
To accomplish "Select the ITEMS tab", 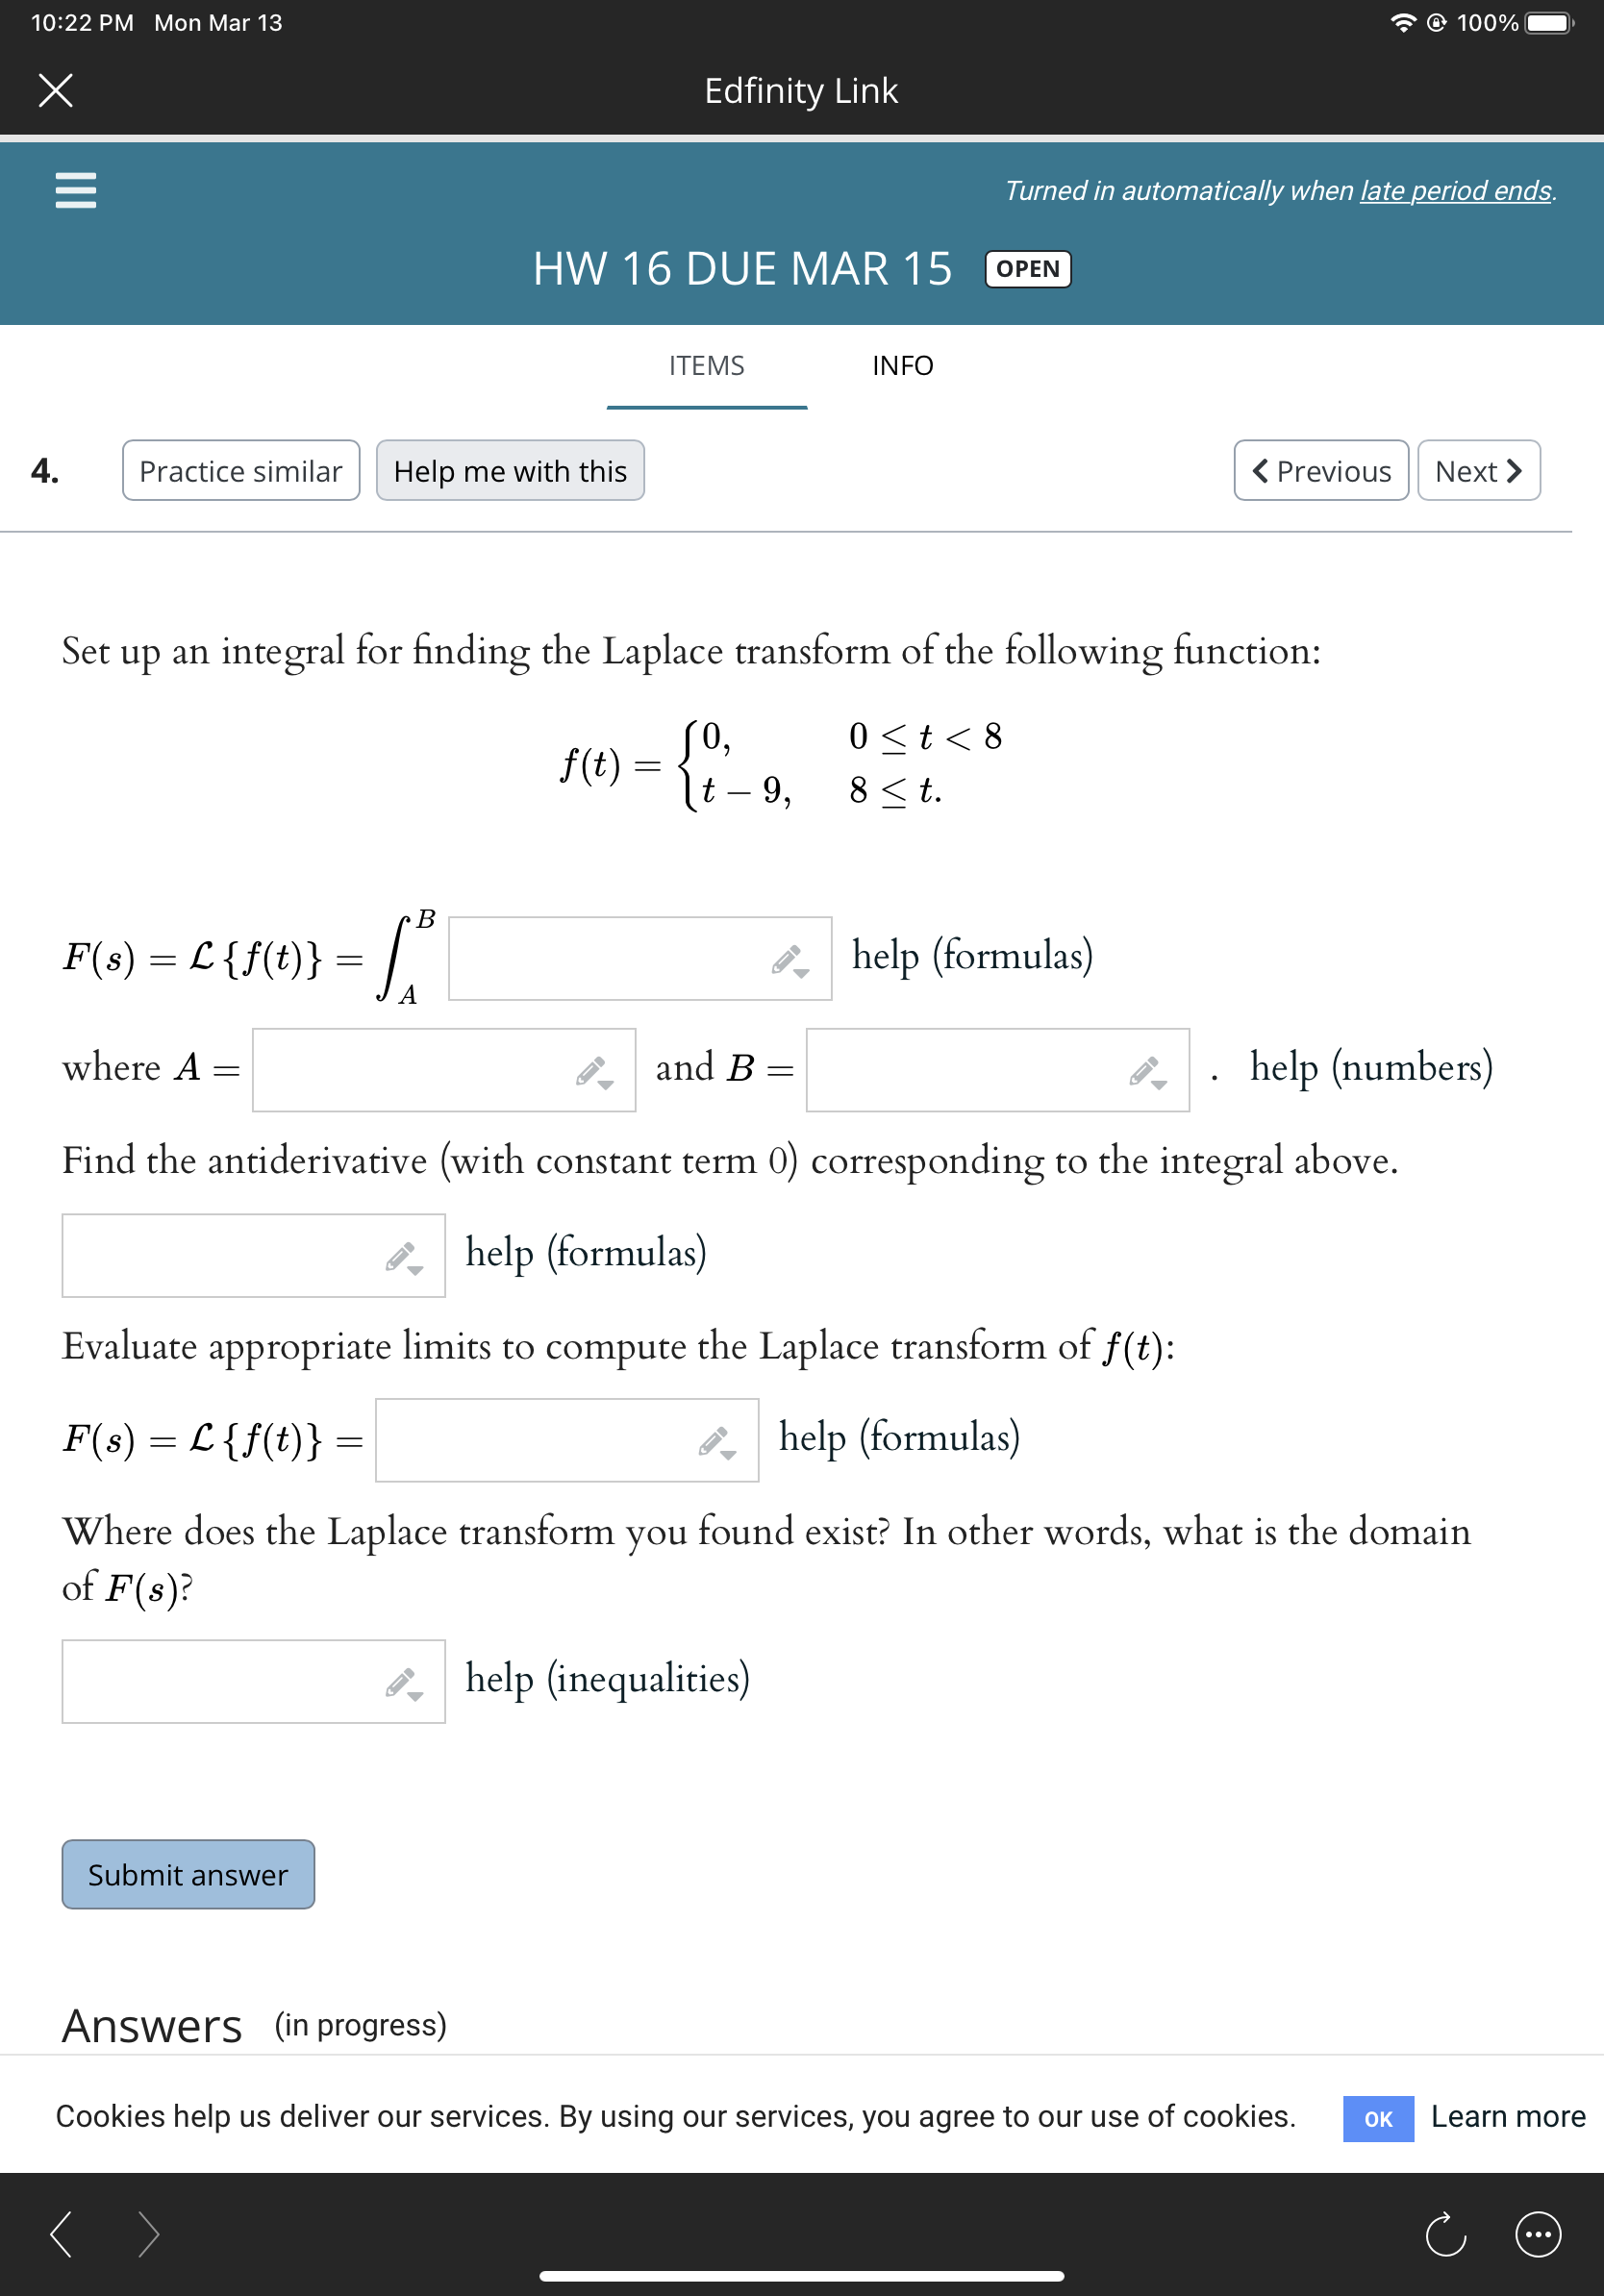I will 706,366.
